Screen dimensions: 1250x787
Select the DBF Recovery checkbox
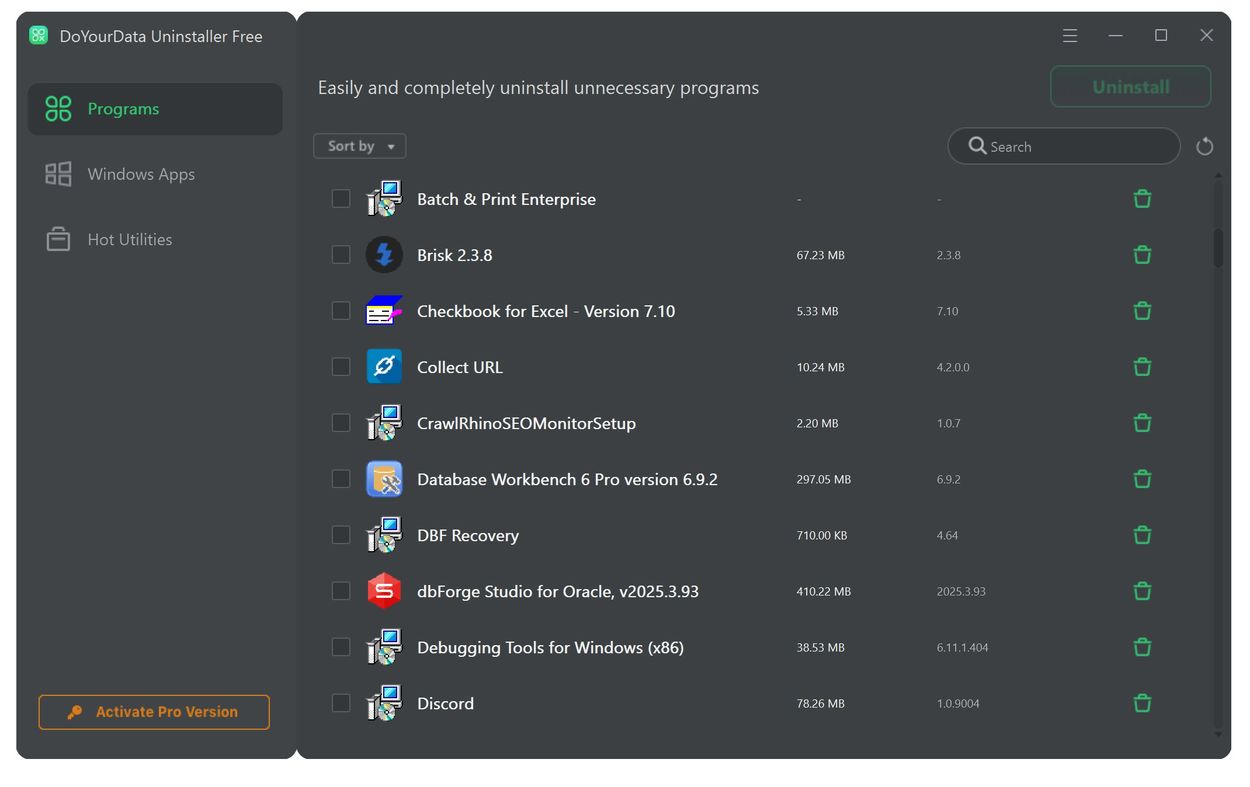point(340,535)
